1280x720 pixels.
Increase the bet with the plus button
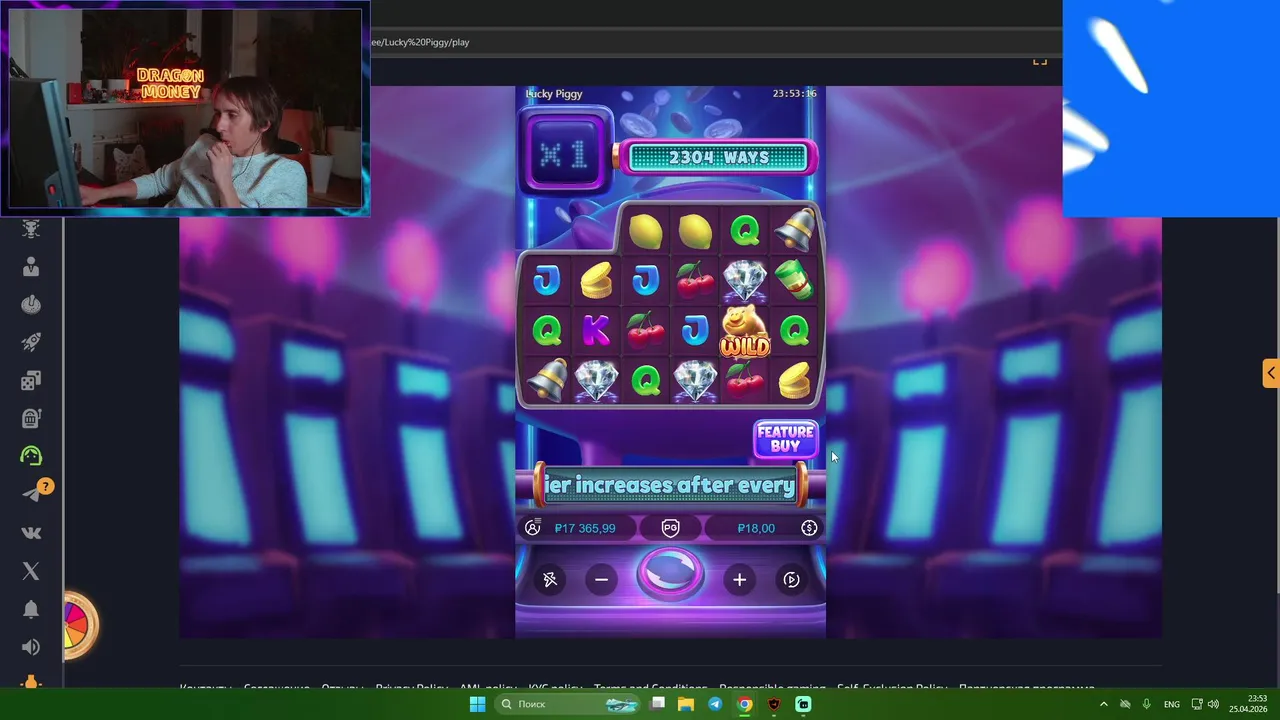pyautogui.click(x=739, y=580)
